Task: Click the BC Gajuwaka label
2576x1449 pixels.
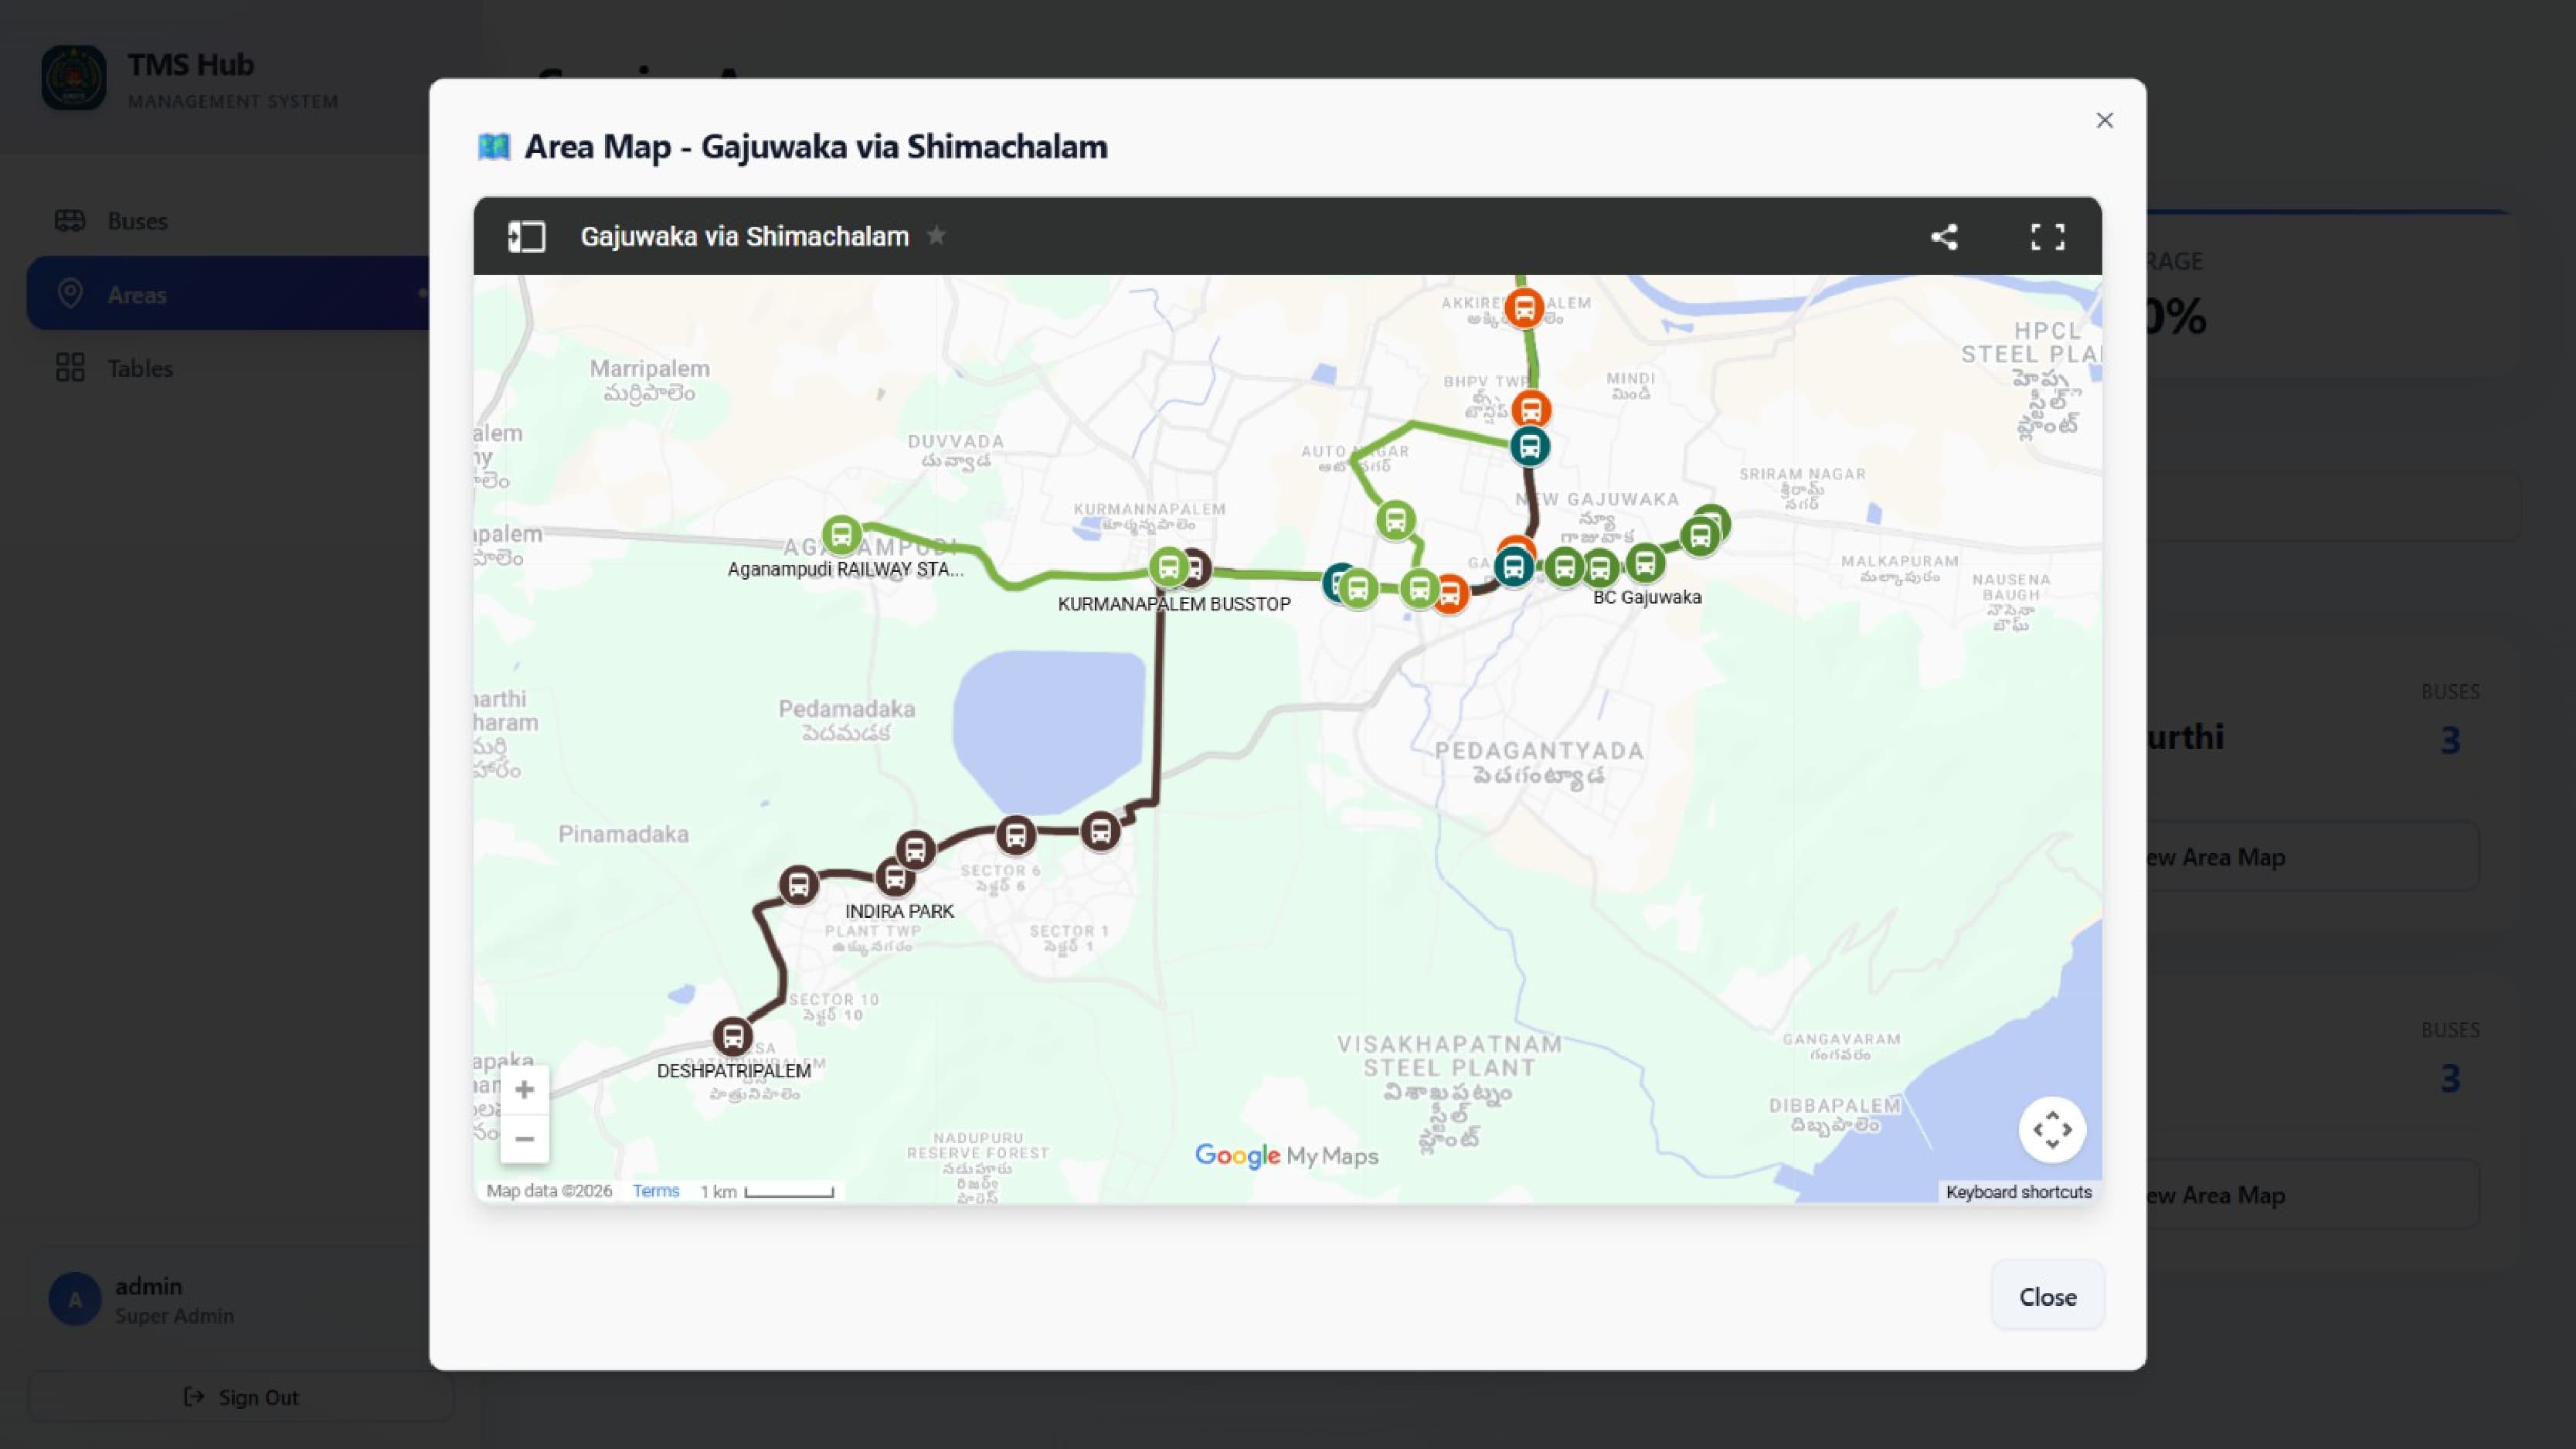Action: pyautogui.click(x=1647, y=597)
